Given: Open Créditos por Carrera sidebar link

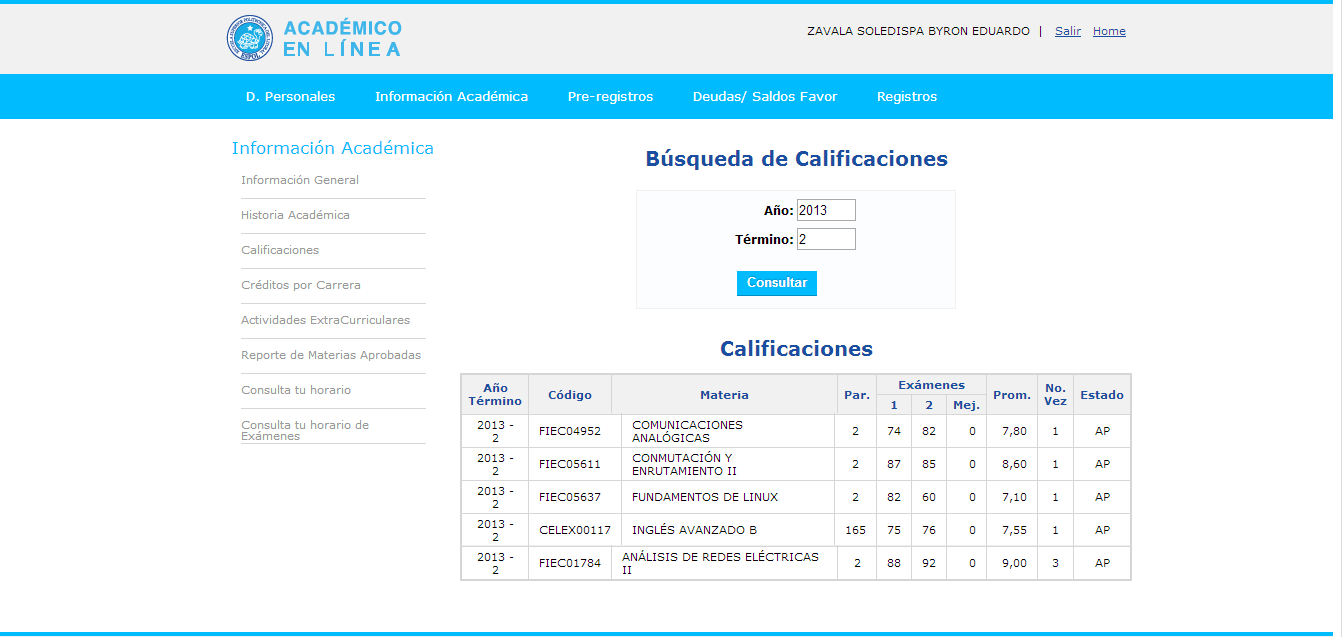Looking at the screenshot, I should coord(301,285).
